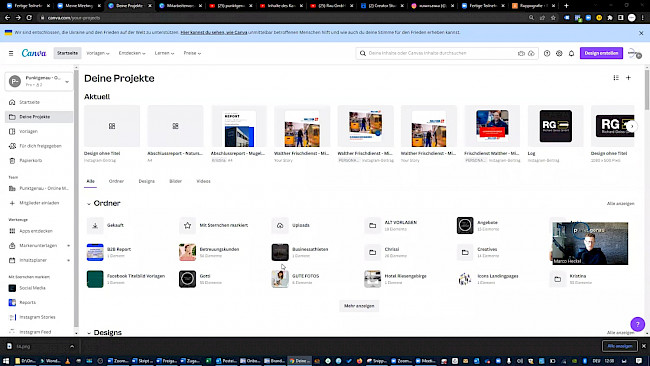The height and width of the screenshot is (366, 650).
Task: Click the Design erstellen button
Action: pyautogui.click(x=601, y=53)
